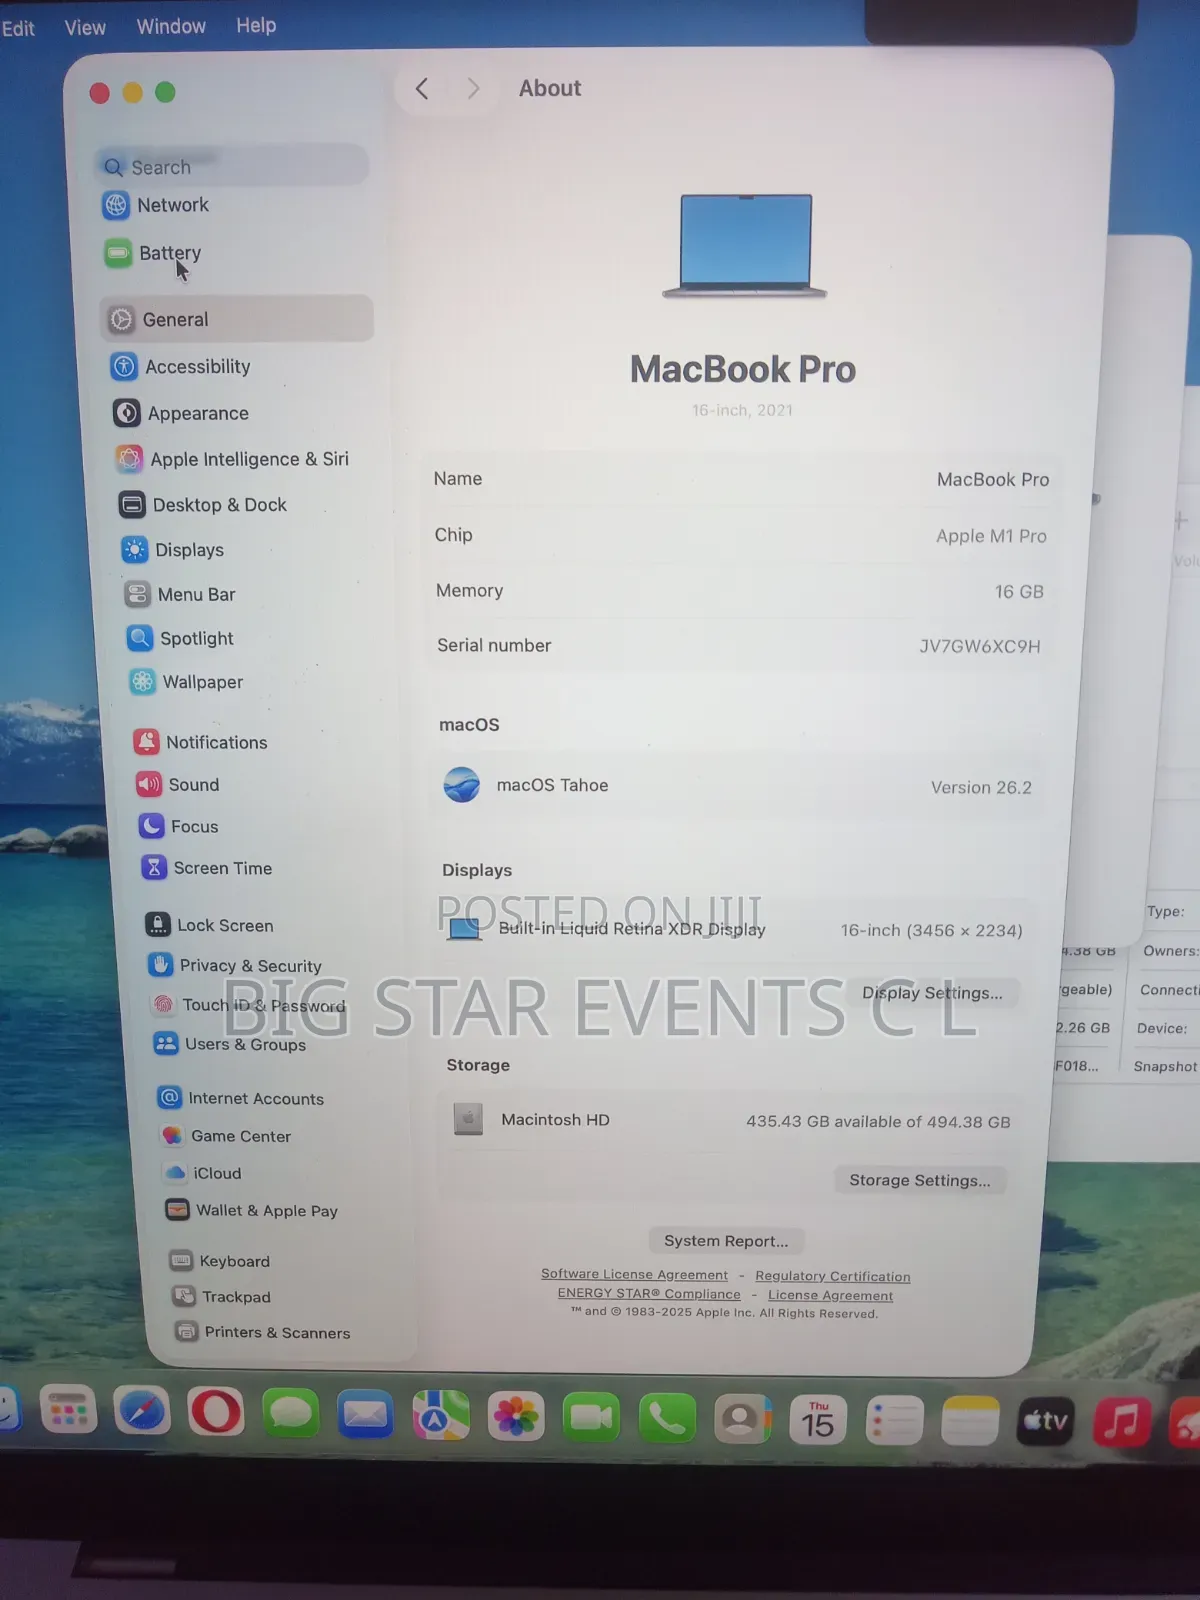Click the Search field in sidebar
The width and height of the screenshot is (1200, 1600).
(x=232, y=167)
